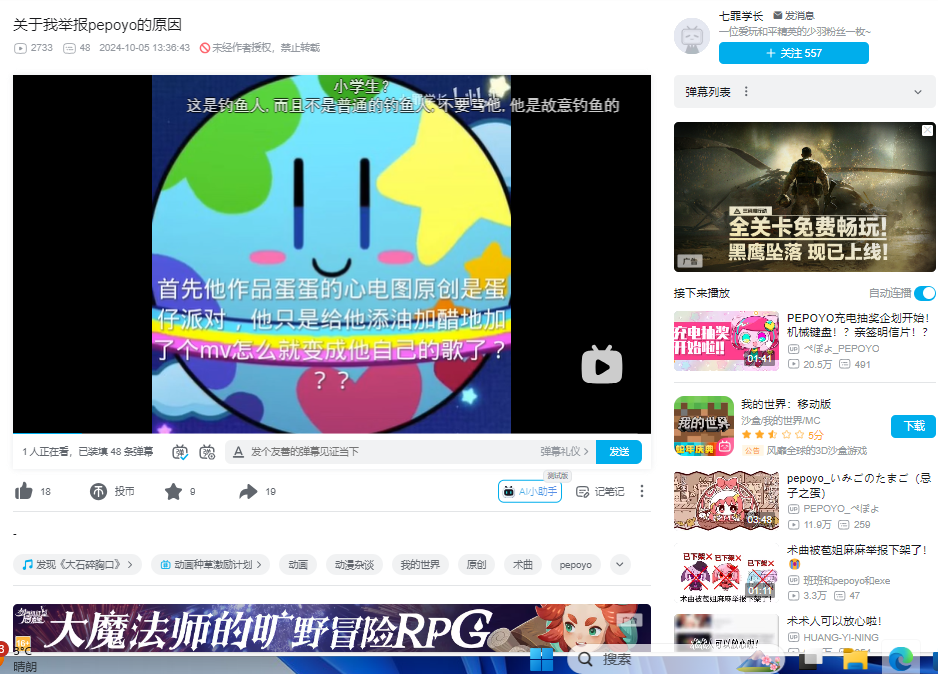938x674 pixels.
Task: Open more options three-dot menu below video
Action: [x=642, y=491]
